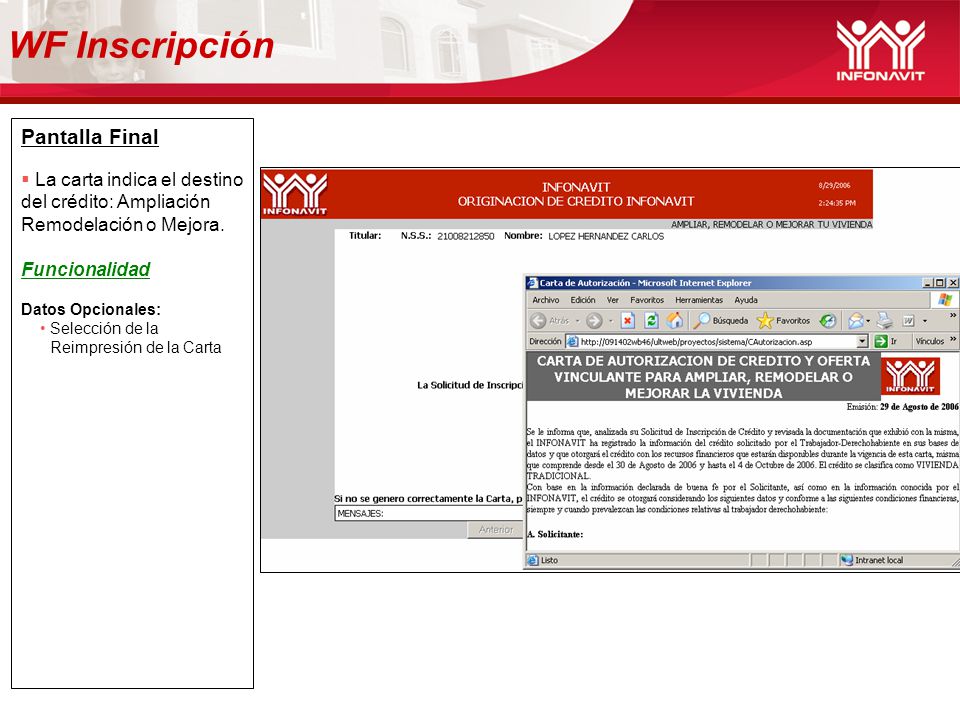This screenshot has height=720, width=960.
Task: Click the Listo status page icon
Action: pos(533,560)
